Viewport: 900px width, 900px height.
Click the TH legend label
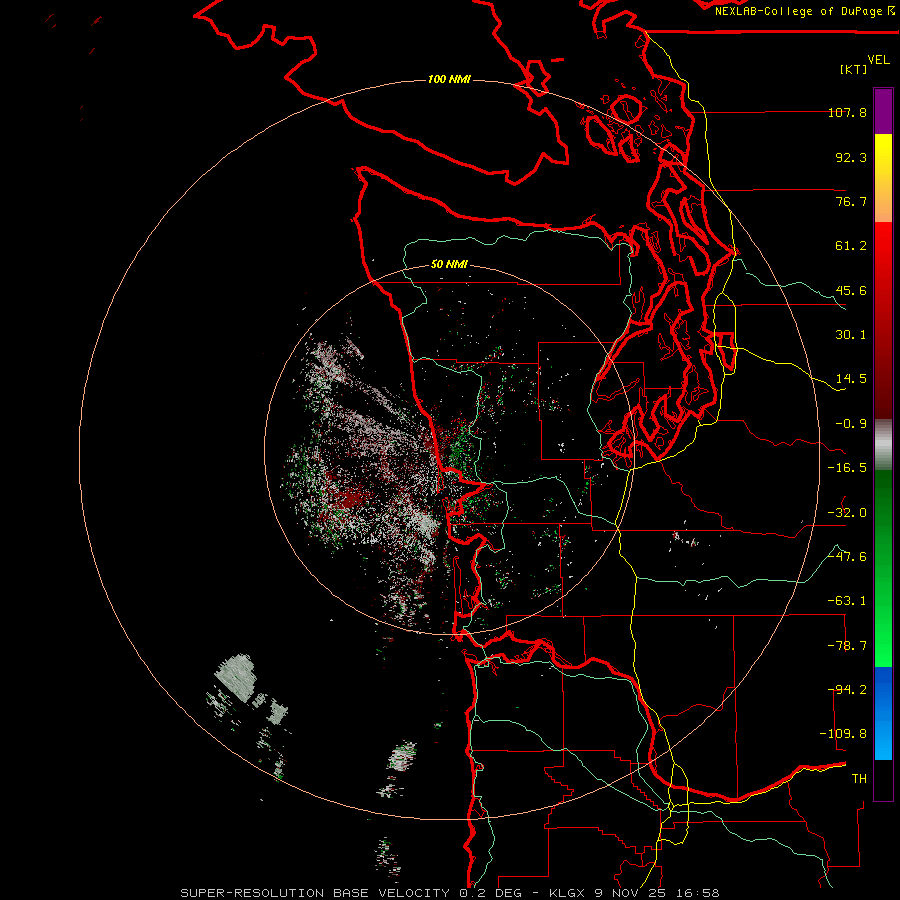point(859,779)
